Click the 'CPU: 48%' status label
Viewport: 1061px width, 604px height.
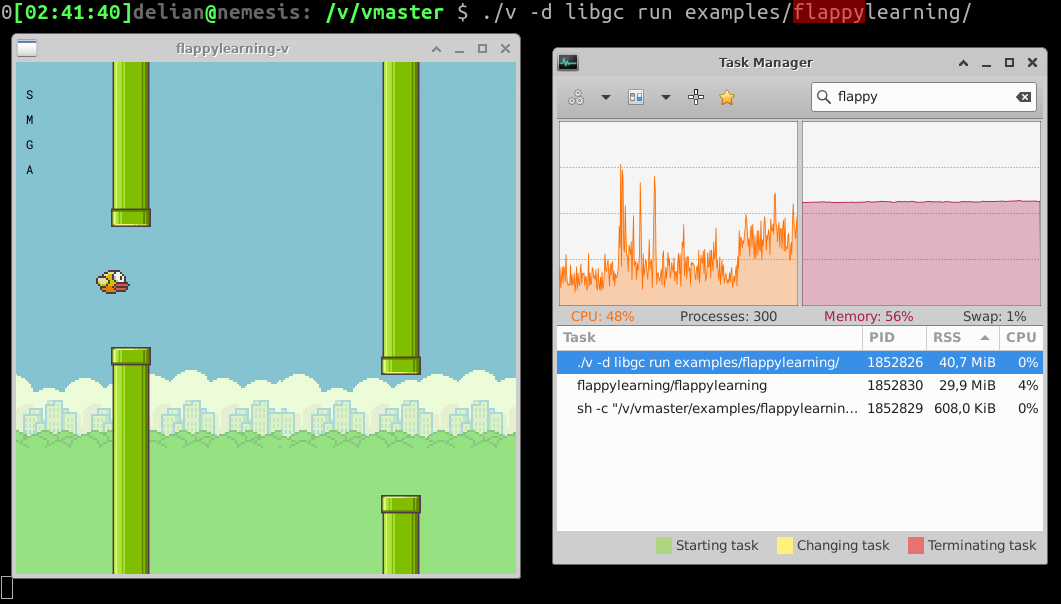(602, 317)
